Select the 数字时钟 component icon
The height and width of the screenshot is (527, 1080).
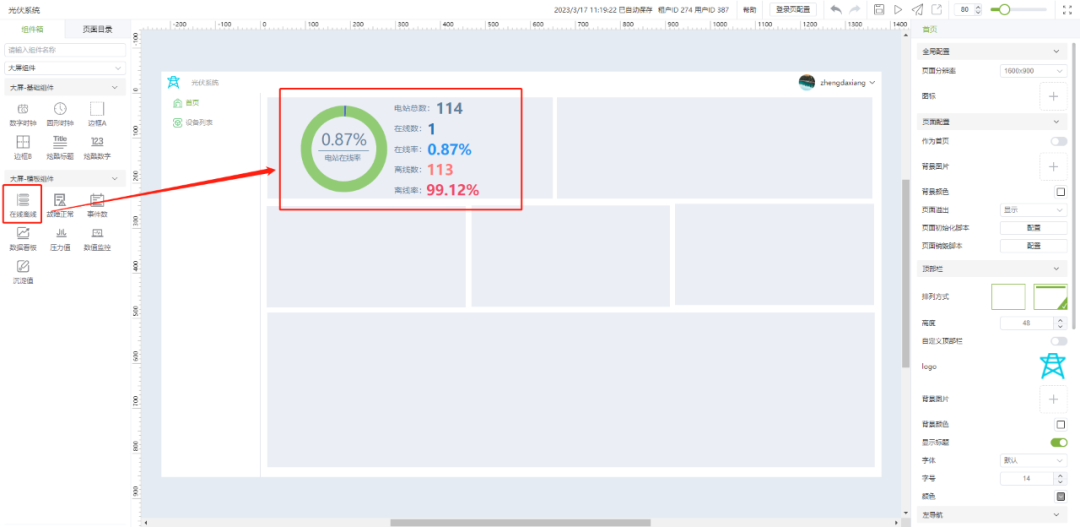23,109
